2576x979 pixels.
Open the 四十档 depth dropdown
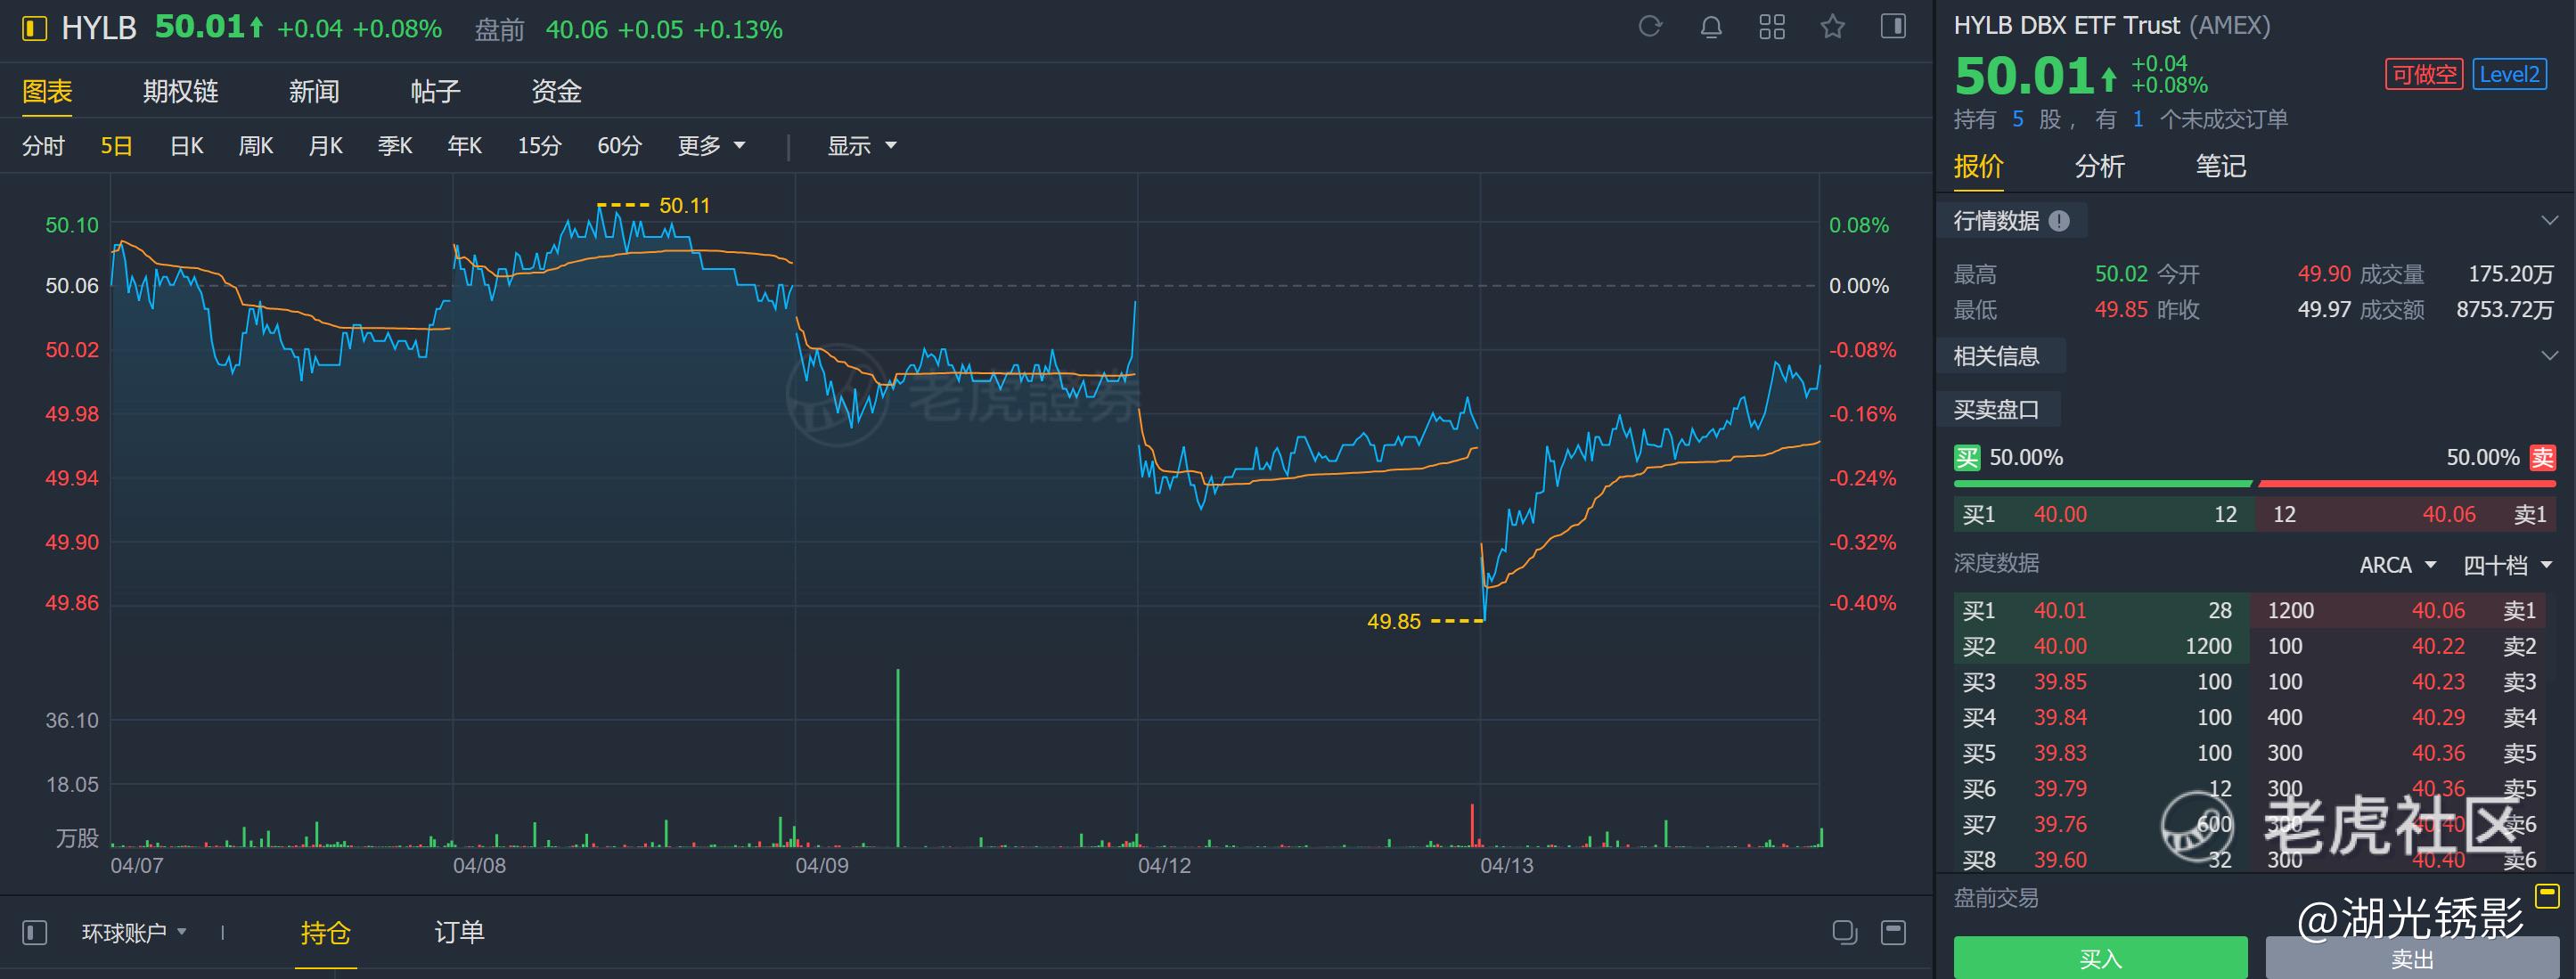coord(2507,565)
